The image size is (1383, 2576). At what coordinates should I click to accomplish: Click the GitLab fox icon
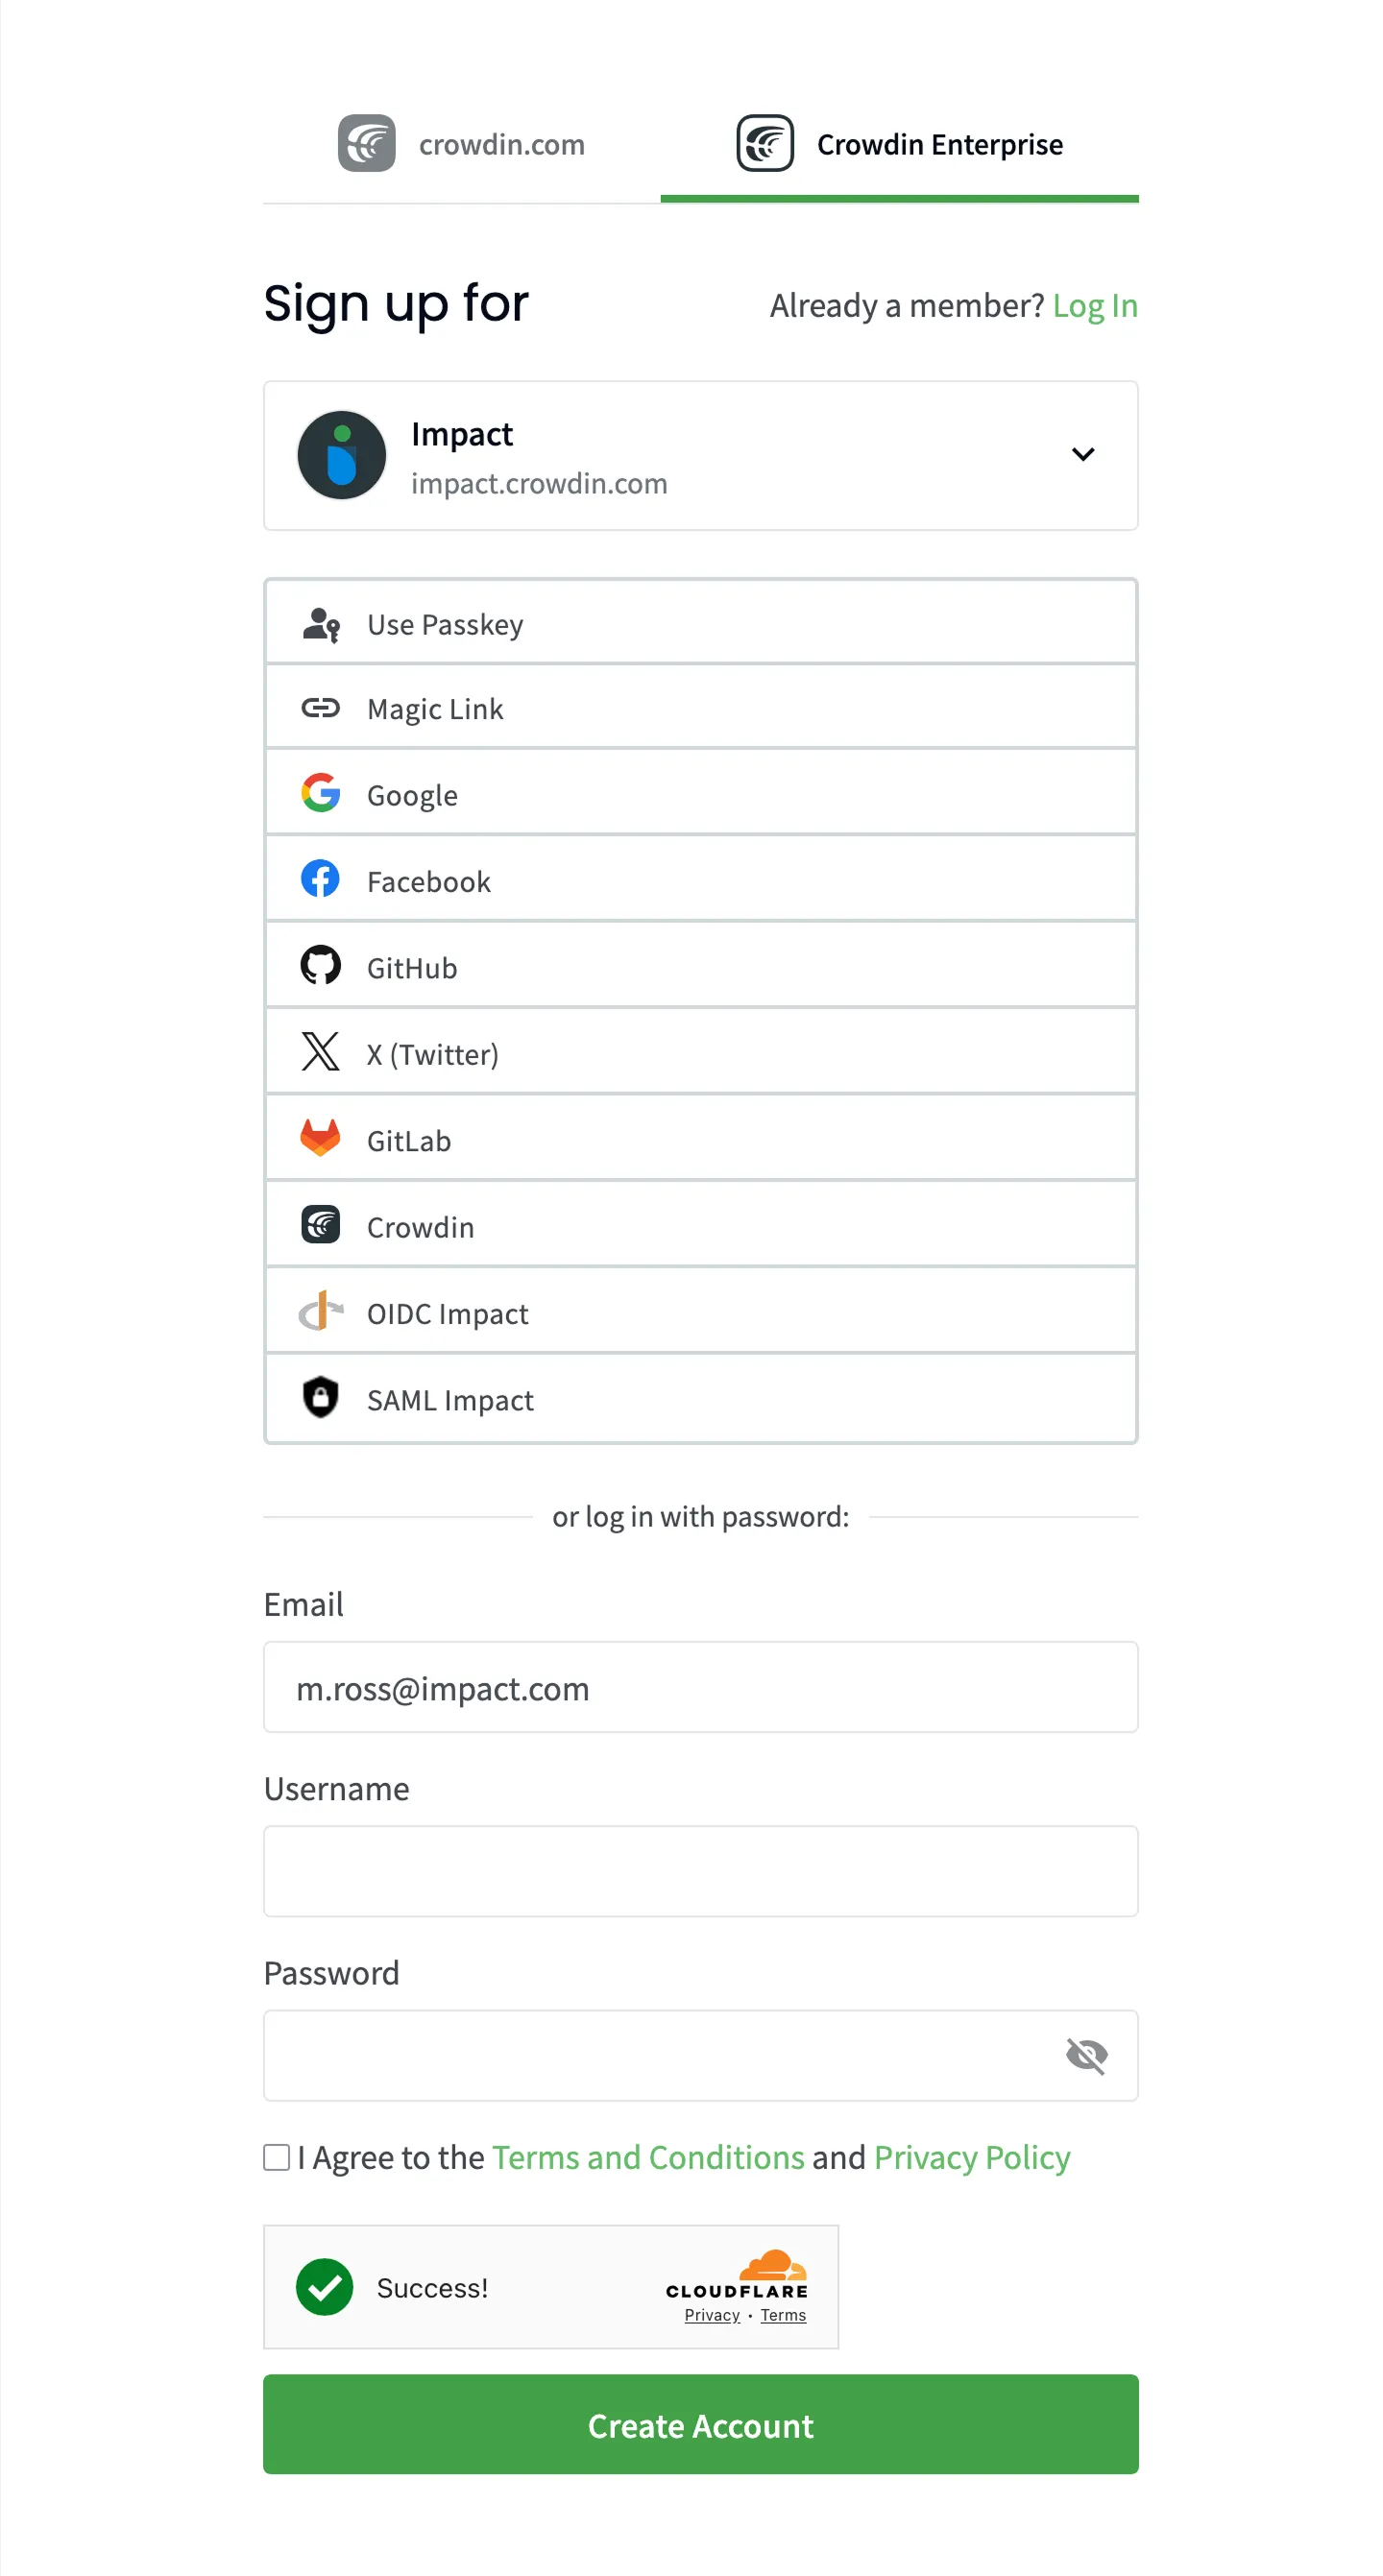320,1138
